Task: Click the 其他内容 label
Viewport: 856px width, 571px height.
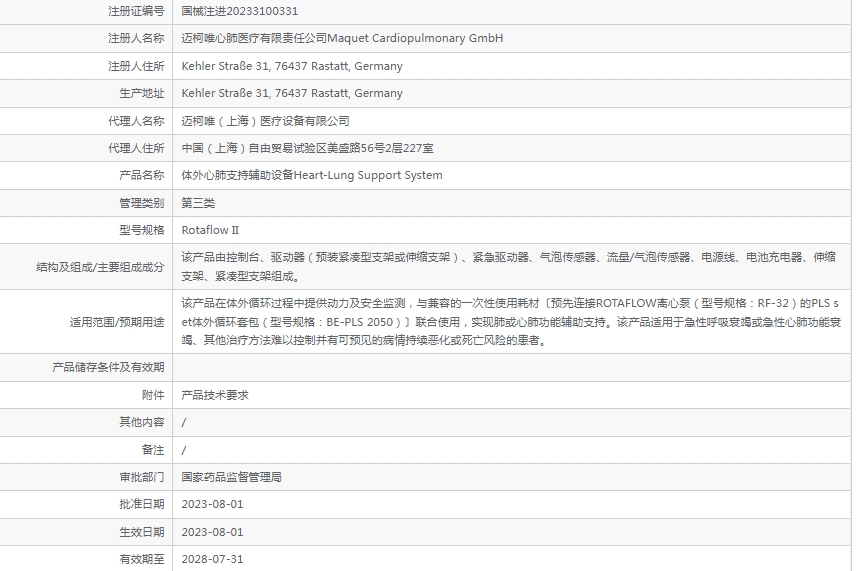Action: [x=141, y=422]
